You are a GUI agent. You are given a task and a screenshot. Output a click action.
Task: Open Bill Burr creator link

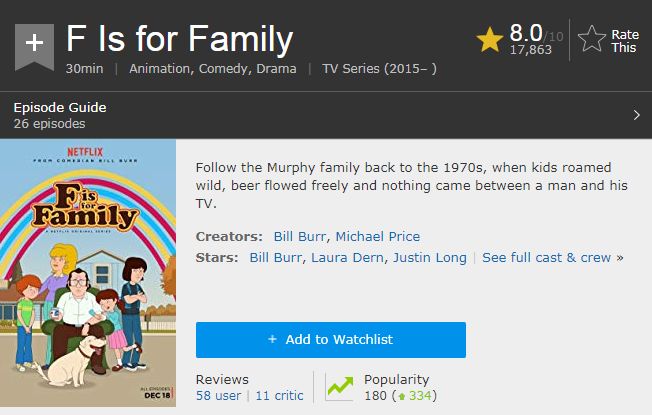(x=299, y=237)
